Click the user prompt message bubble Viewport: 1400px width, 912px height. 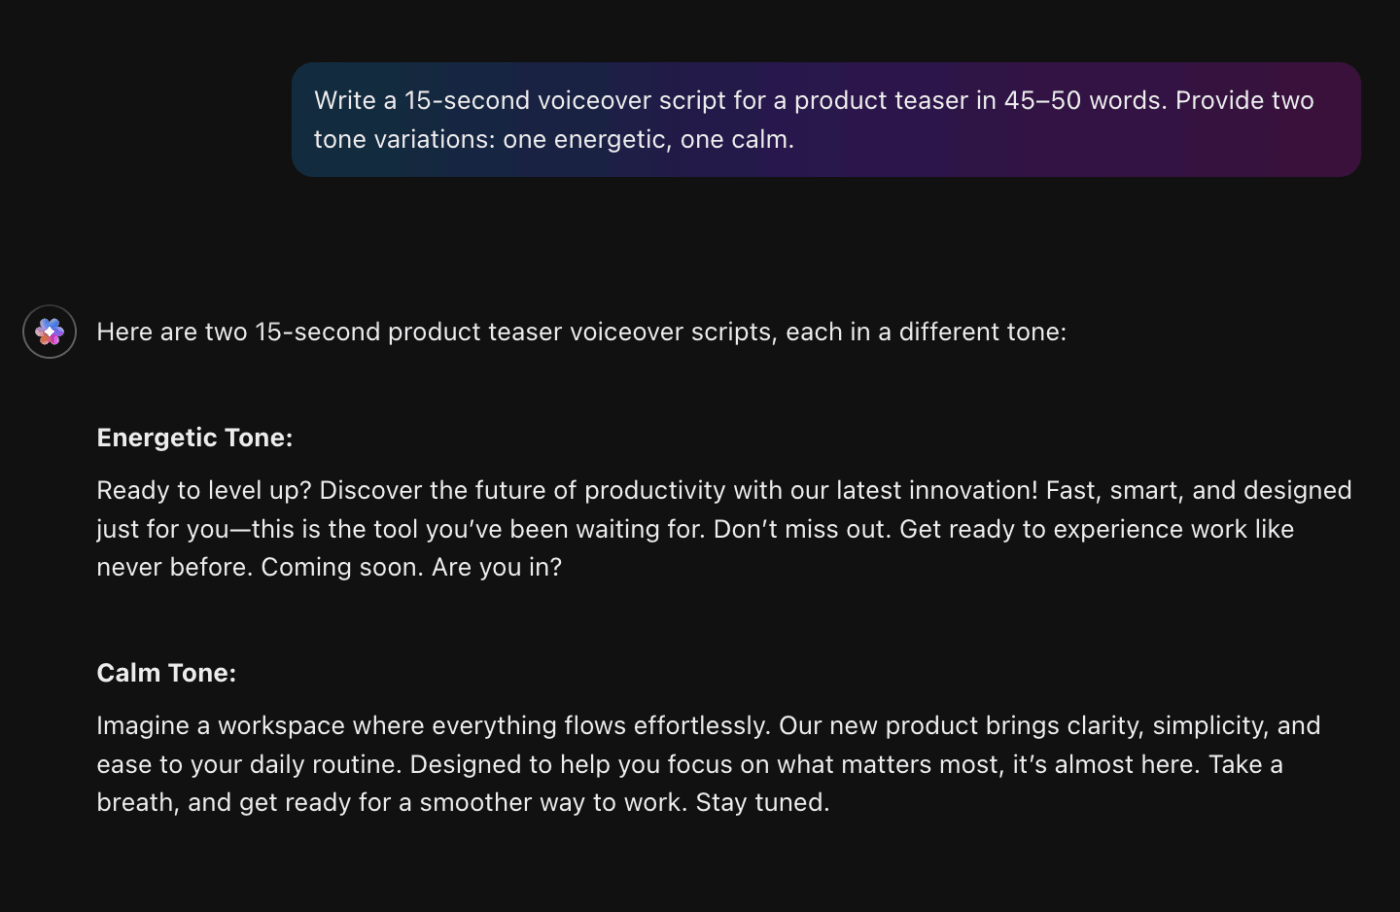pyautogui.click(x=825, y=120)
